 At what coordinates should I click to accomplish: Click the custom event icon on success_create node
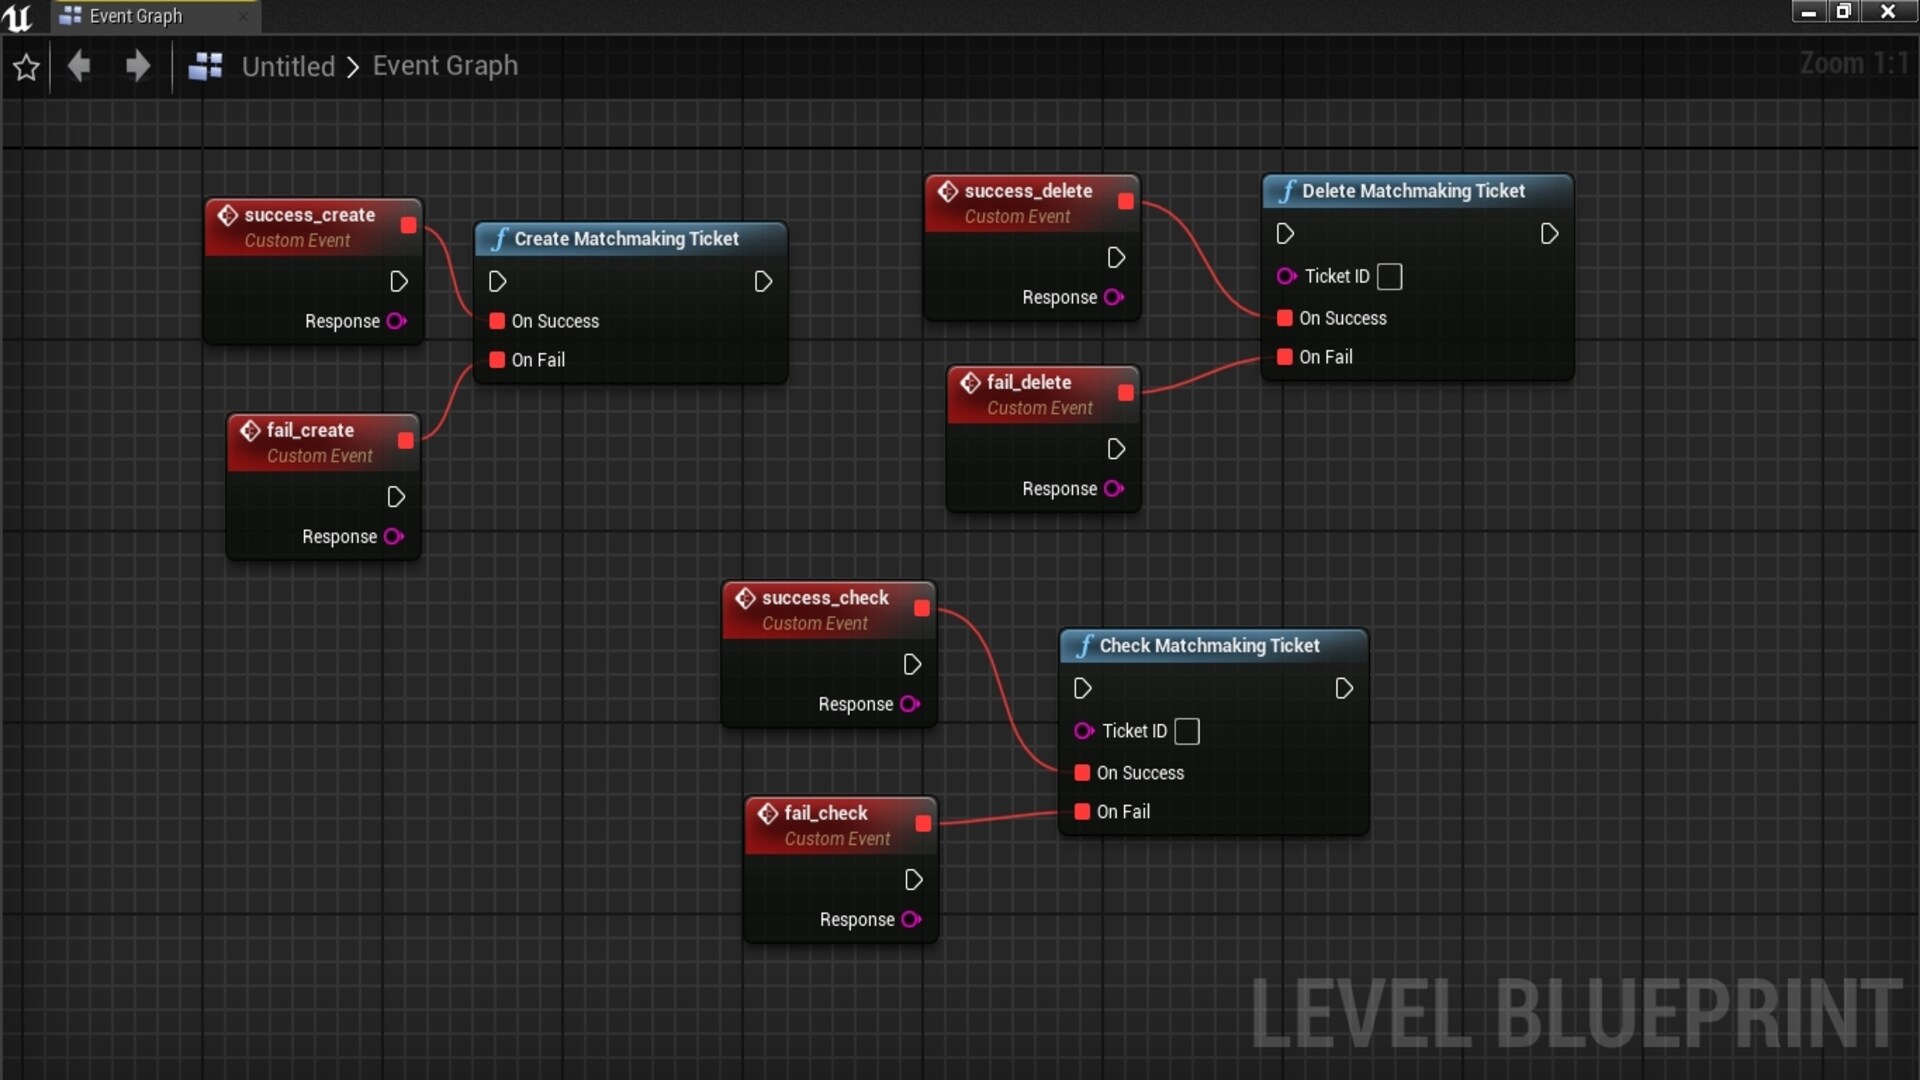tap(228, 215)
